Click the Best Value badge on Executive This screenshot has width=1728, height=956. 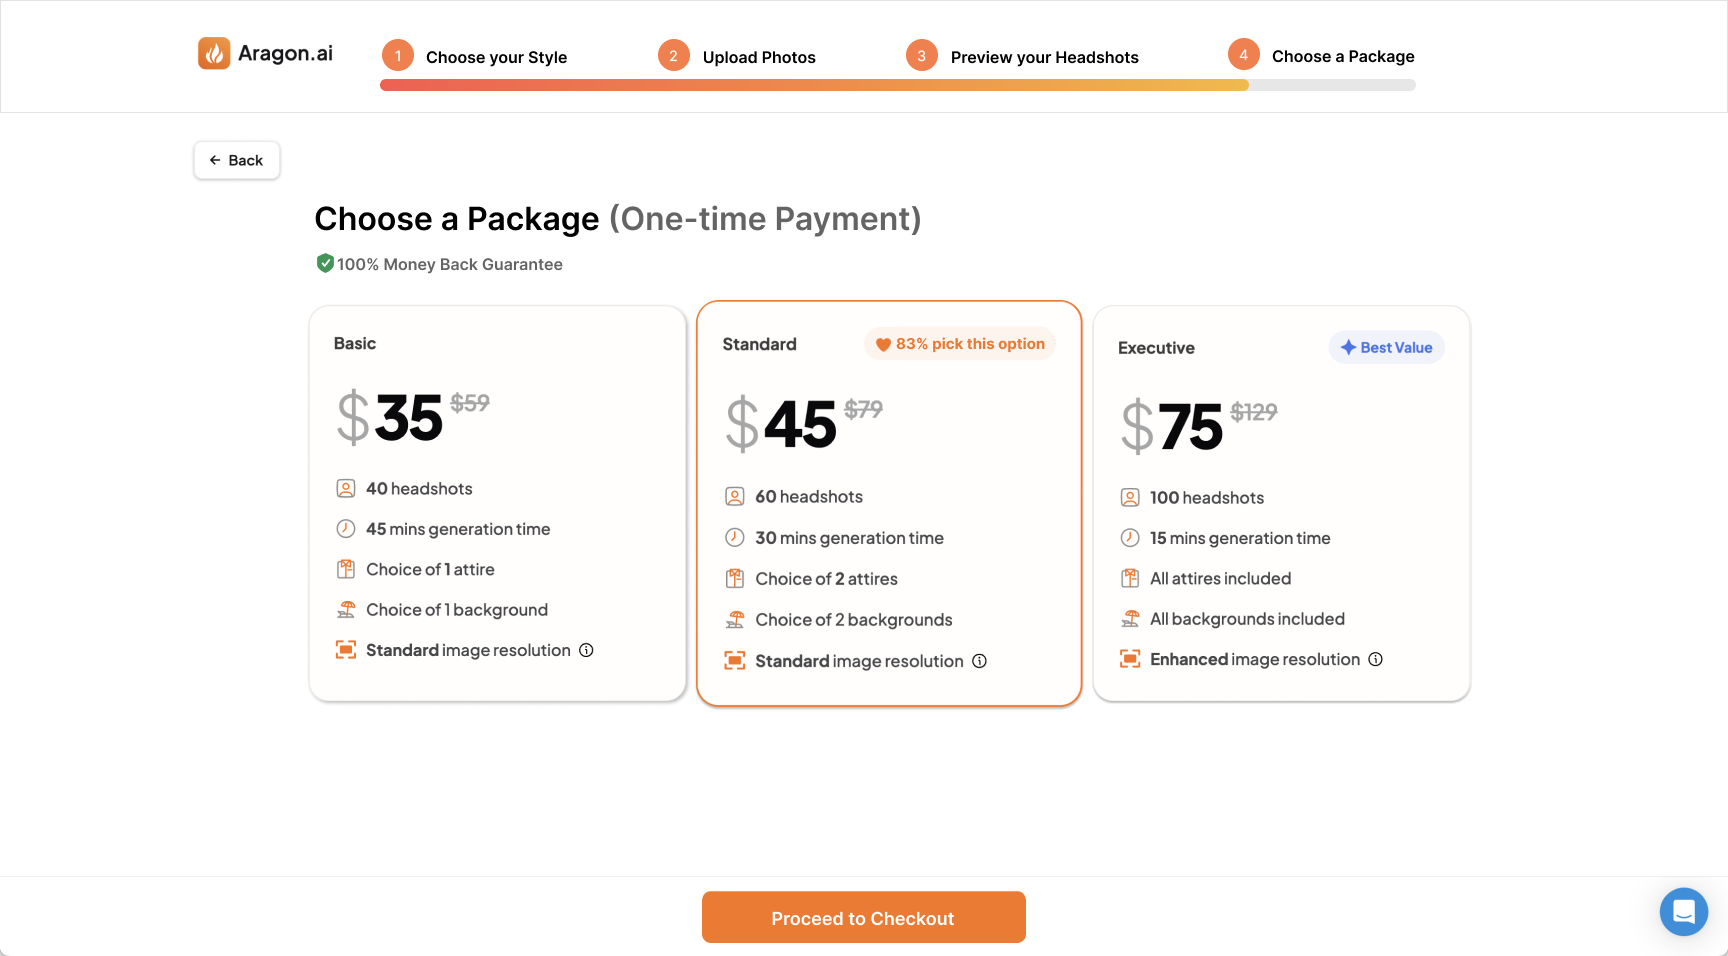(1387, 347)
